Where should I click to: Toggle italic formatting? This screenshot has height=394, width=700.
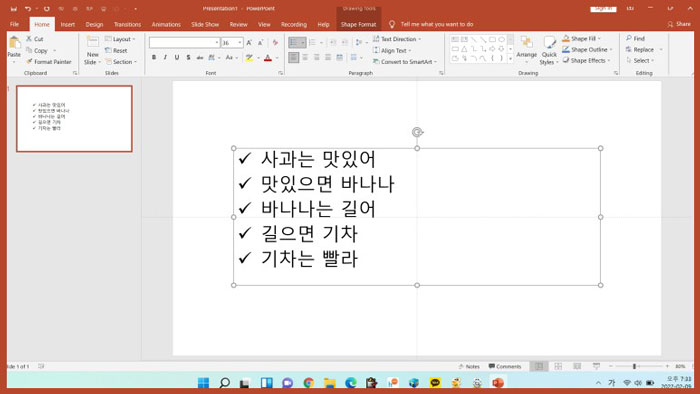[x=165, y=58]
